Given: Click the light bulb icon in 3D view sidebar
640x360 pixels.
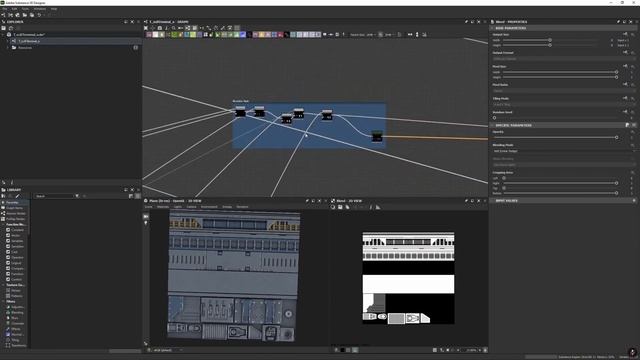Looking at the screenshot, I should coord(146,223).
